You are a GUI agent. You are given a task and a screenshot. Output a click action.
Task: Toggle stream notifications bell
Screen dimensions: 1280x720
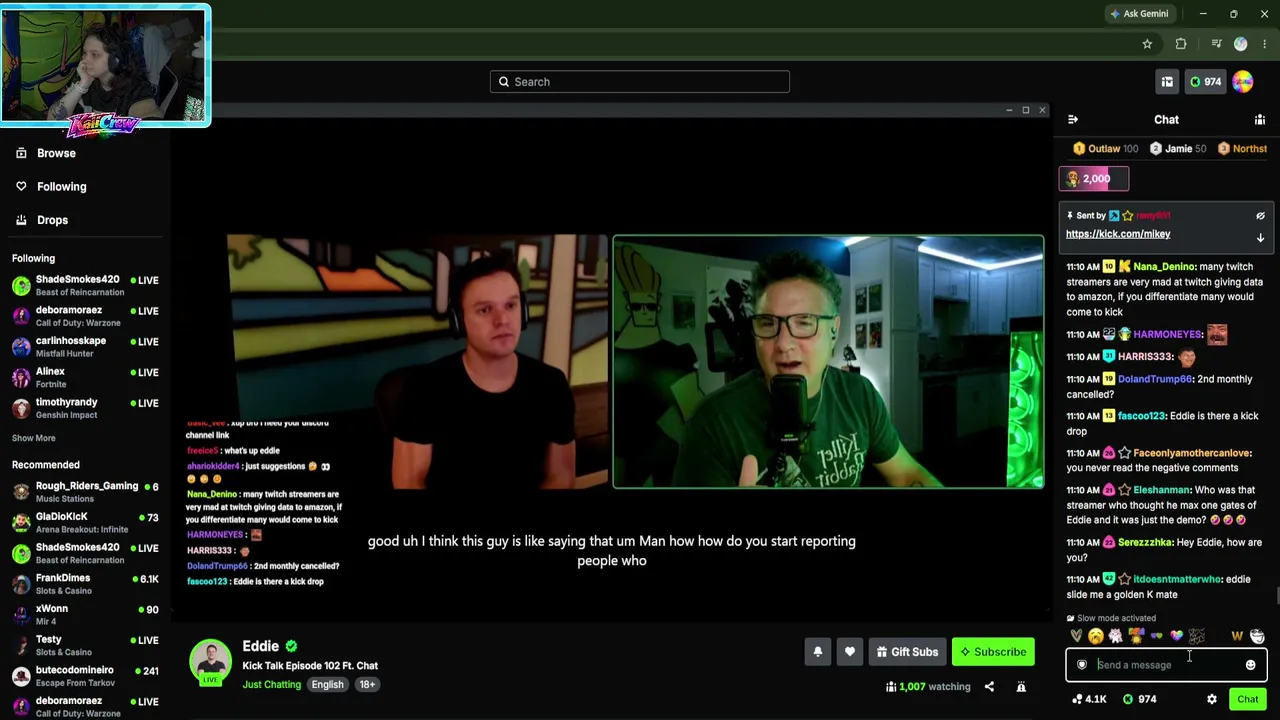coord(818,652)
